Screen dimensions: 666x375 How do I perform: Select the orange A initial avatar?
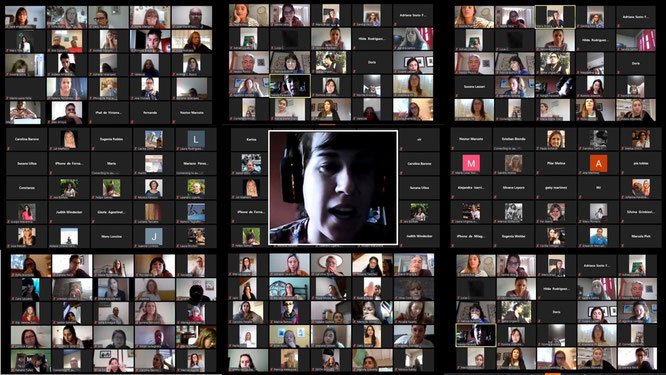(598, 163)
